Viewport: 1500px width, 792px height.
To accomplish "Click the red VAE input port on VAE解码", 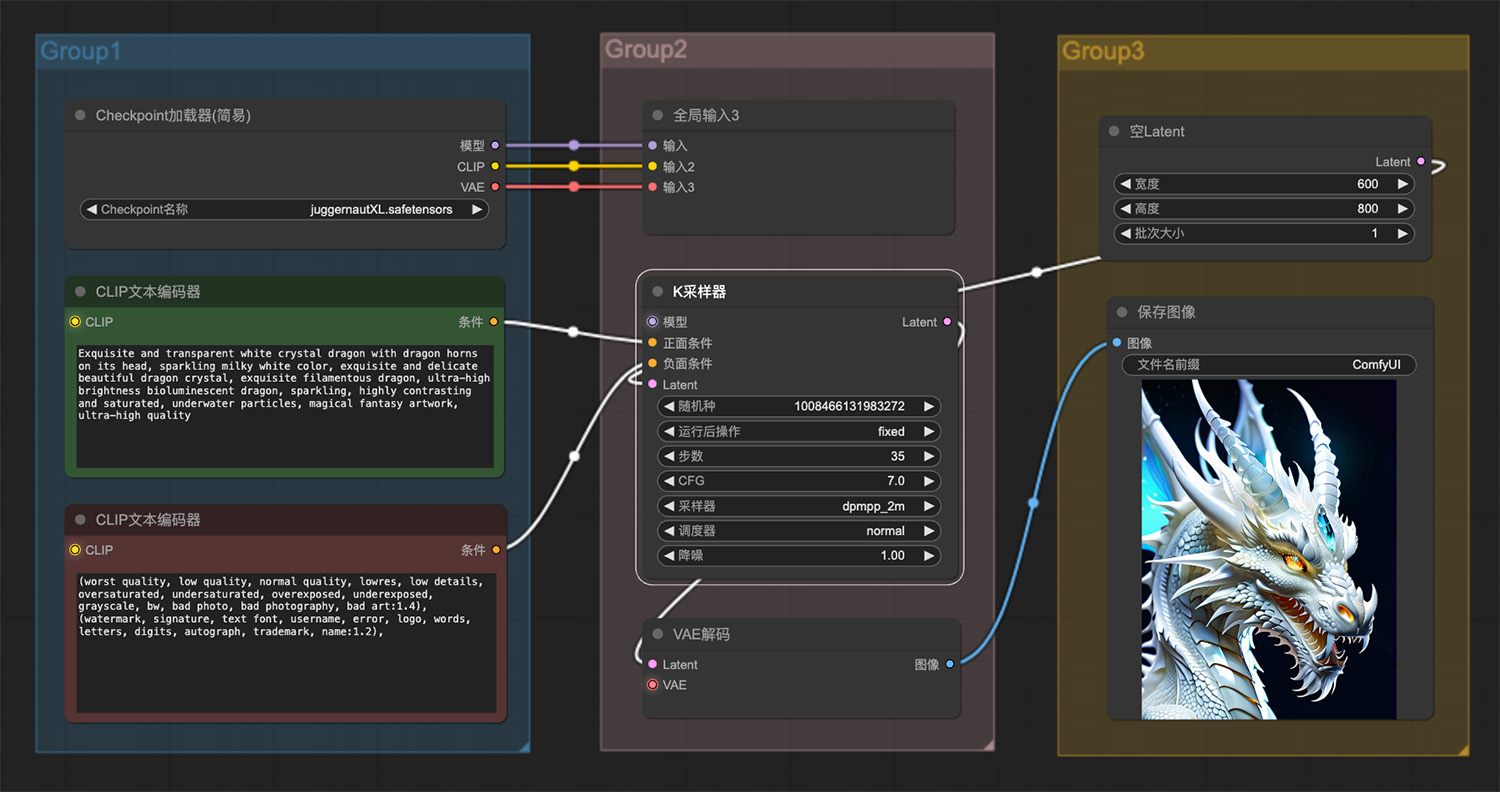I will pos(653,685).
